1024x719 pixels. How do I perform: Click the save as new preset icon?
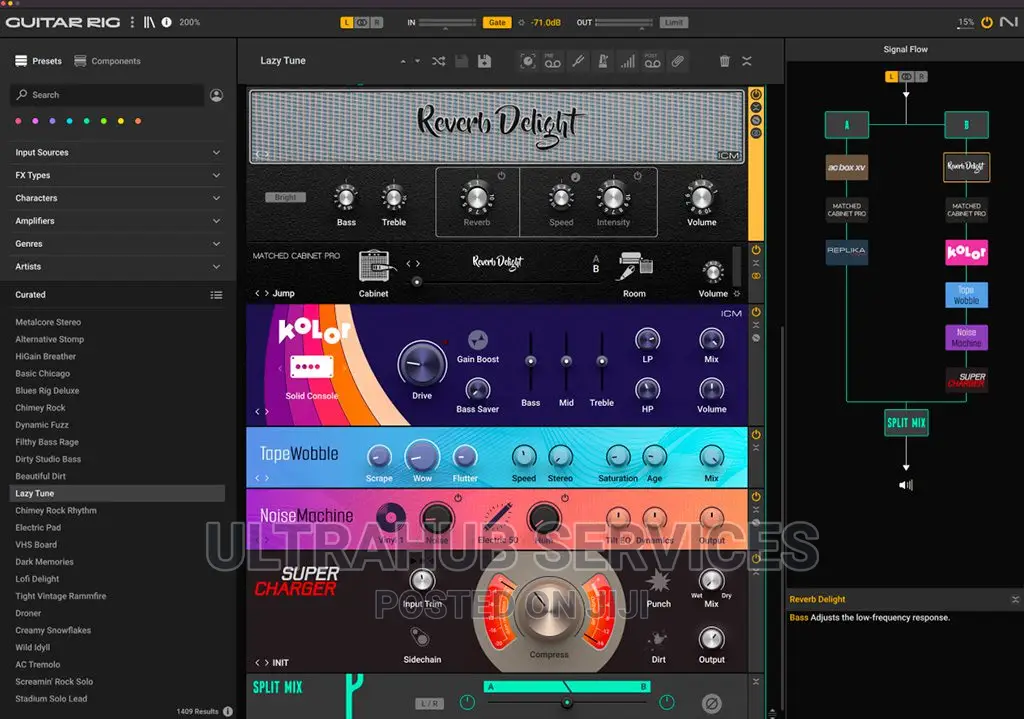click(x=485, y=61)
